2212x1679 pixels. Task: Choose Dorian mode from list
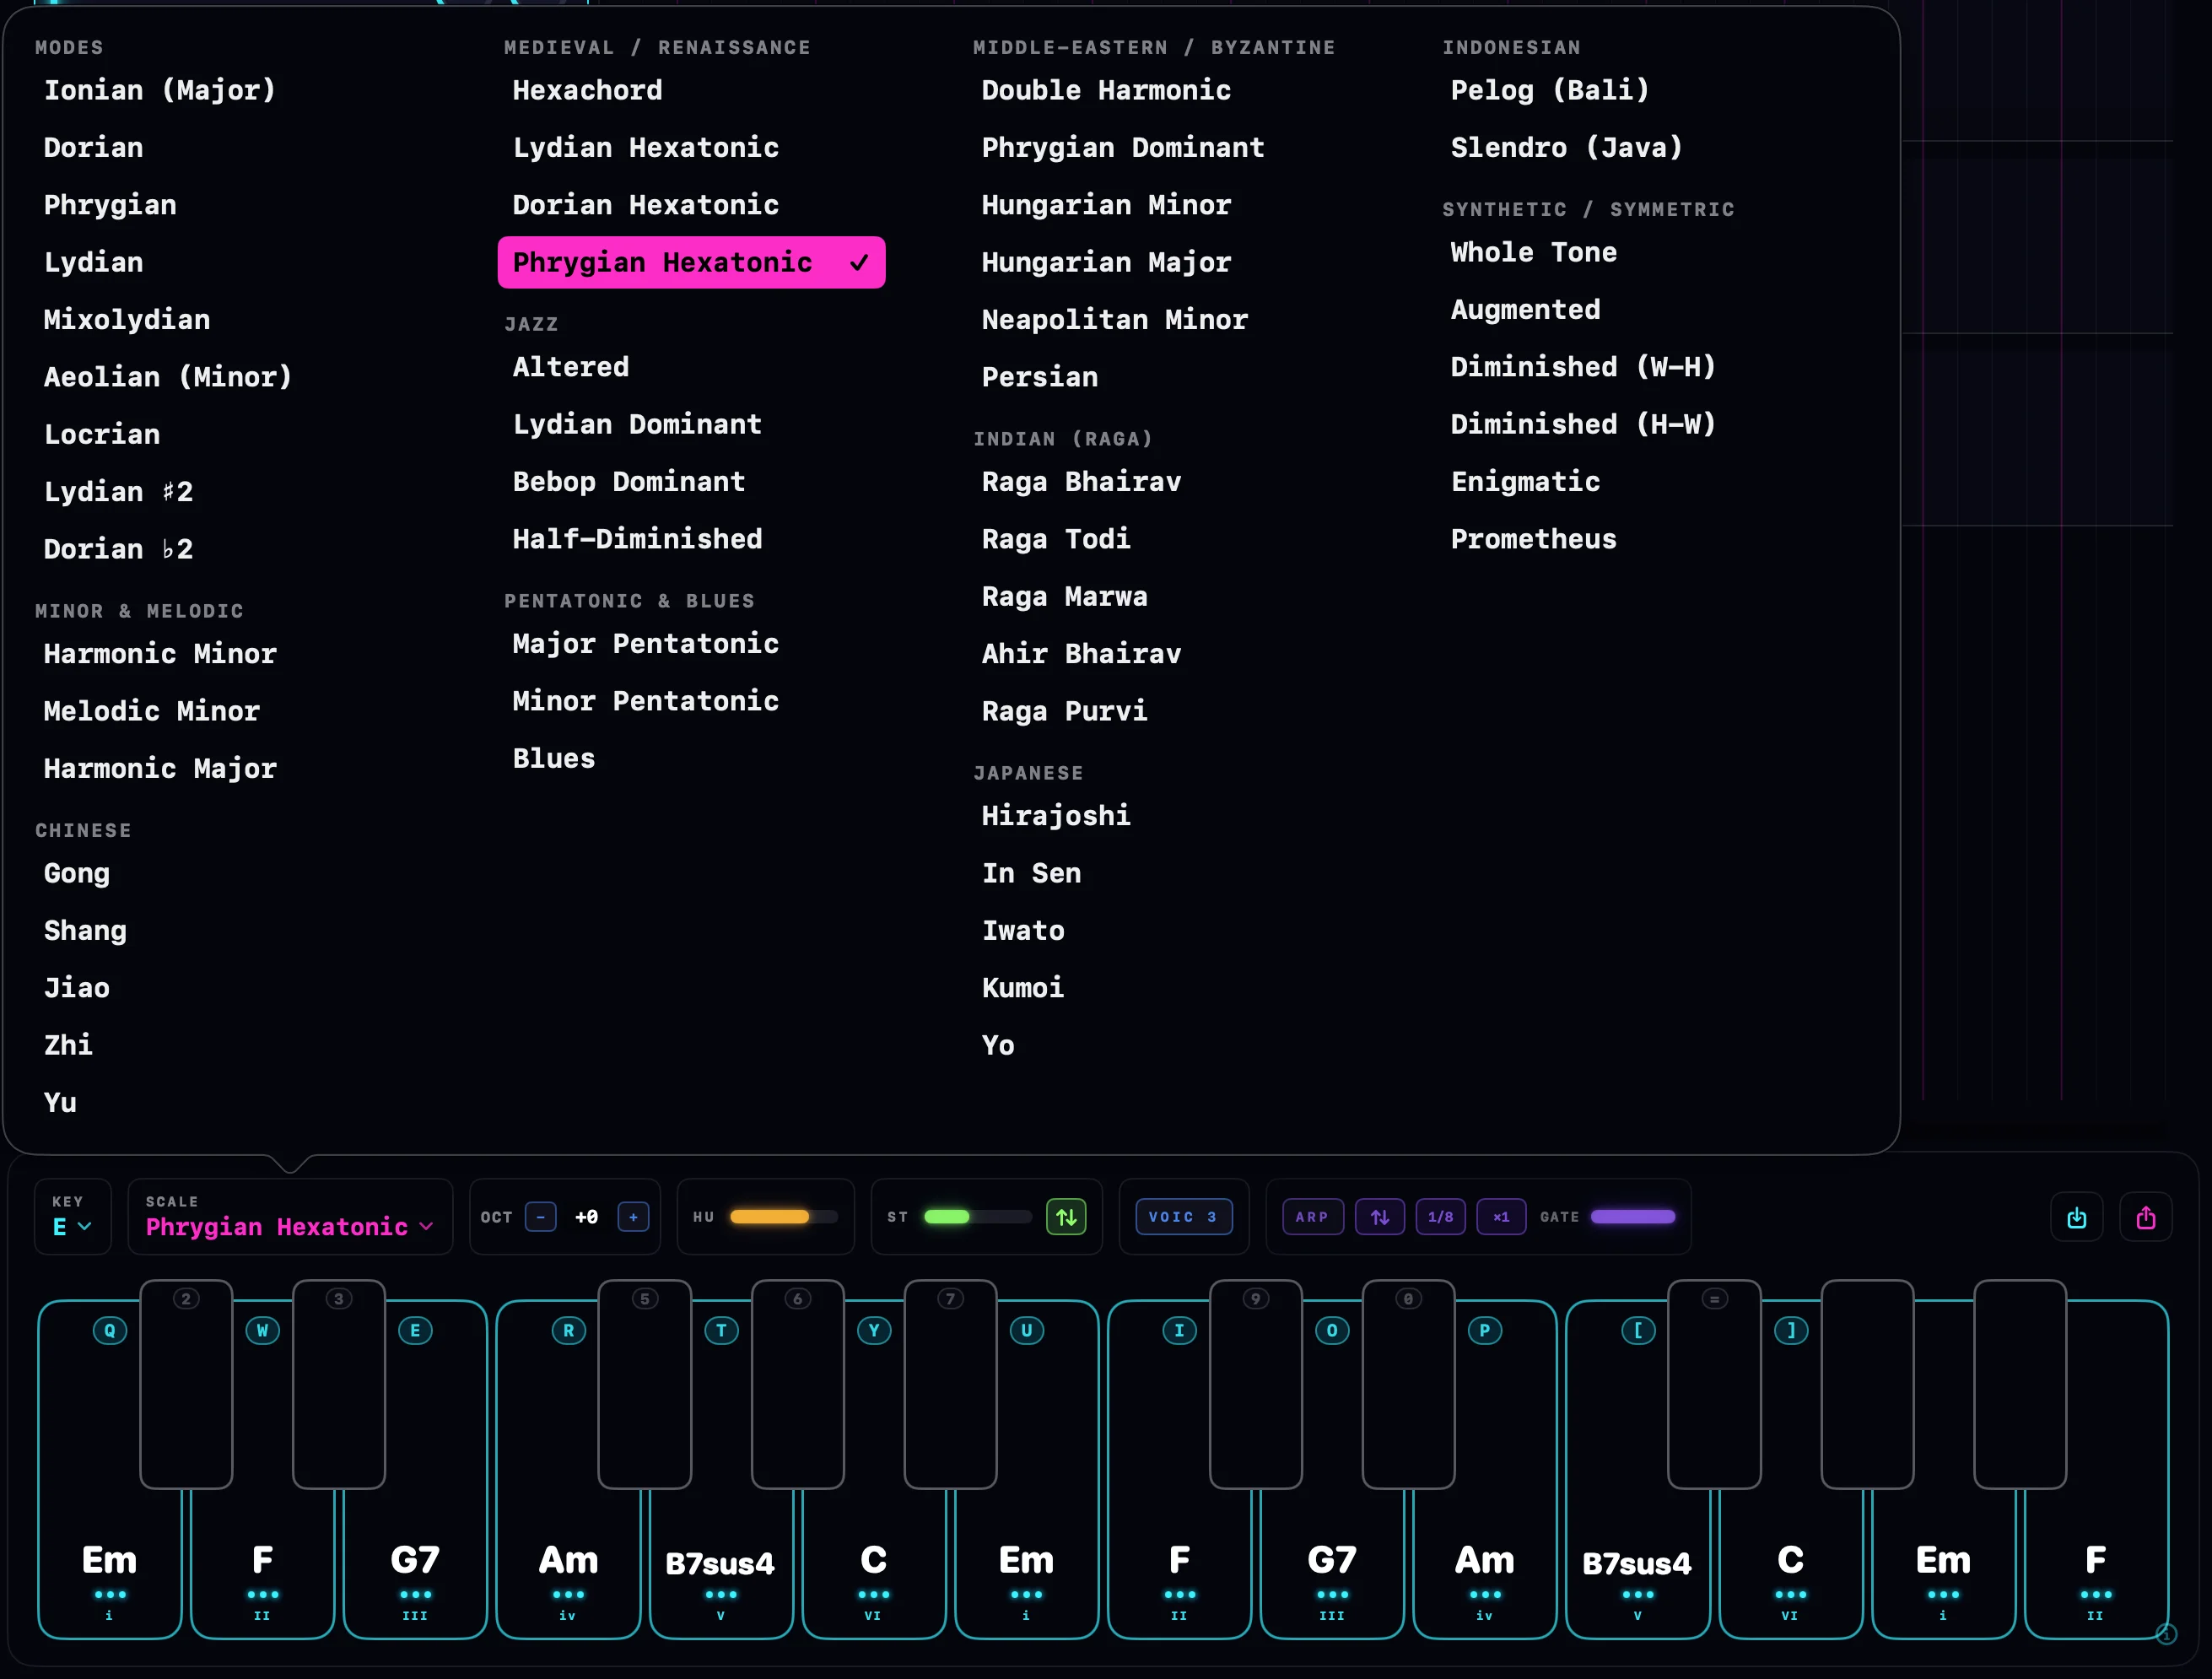(x=94, y=148)
